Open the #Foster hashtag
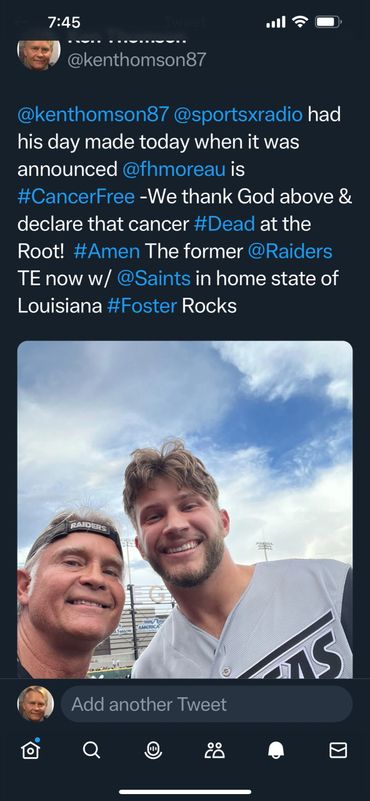Screen dimensions: 370x801 tap(142, 306)
